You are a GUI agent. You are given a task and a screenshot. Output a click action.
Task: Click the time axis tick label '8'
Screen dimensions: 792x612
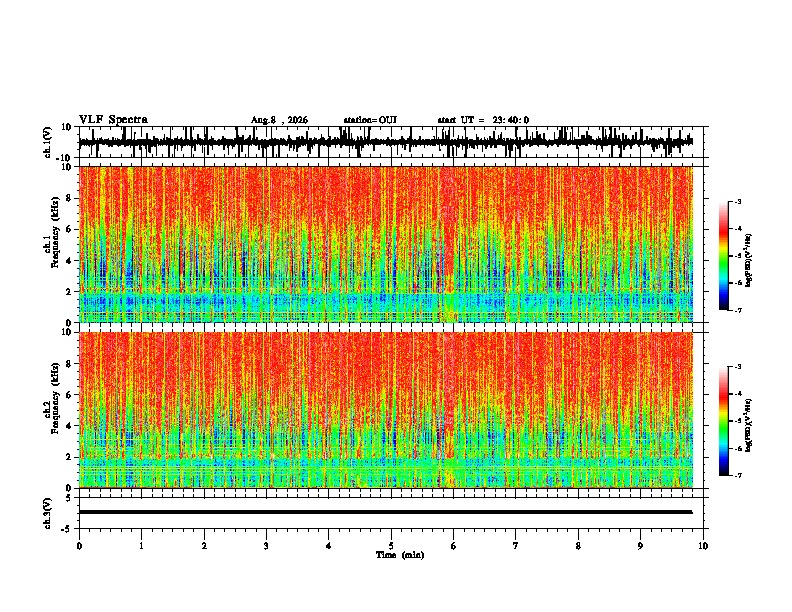[578, 546]
